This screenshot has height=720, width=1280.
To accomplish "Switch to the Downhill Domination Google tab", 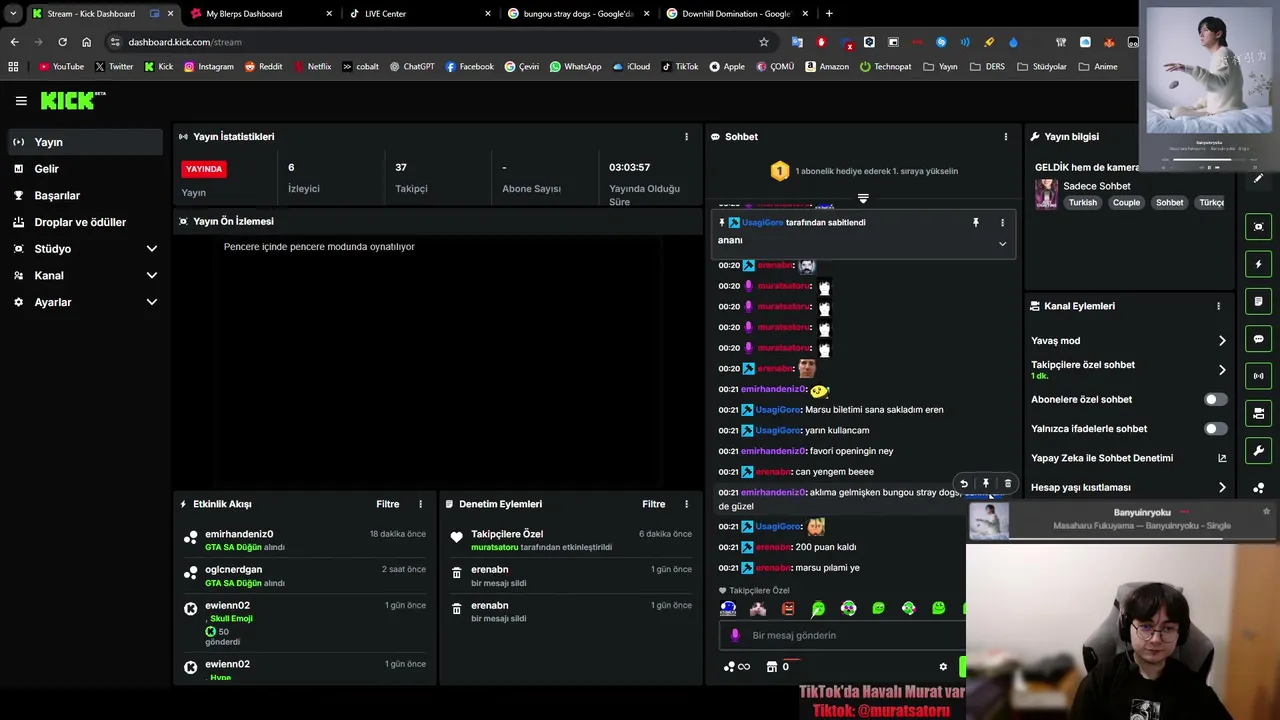I will (x=737, y=14).
